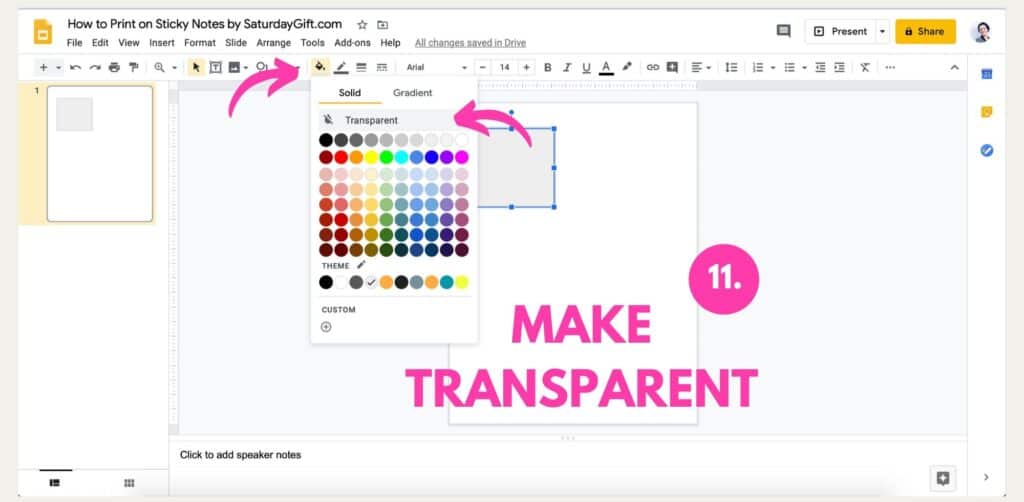Open Google Keep side panel icon
The width and height of the screenshot is (1024, 502).
(987, 112)
